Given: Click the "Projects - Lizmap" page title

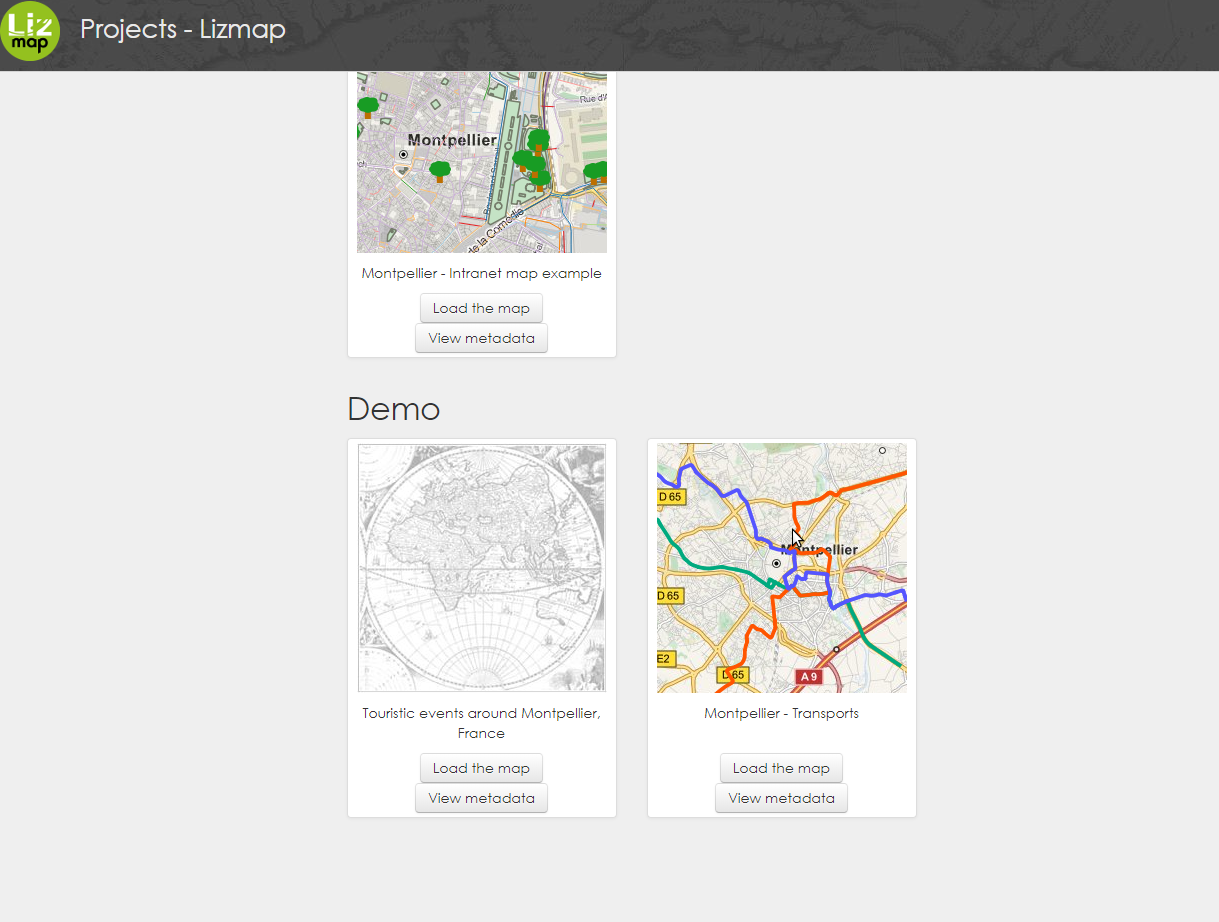Looking at the screenshot, I should [x=183, y=29].
